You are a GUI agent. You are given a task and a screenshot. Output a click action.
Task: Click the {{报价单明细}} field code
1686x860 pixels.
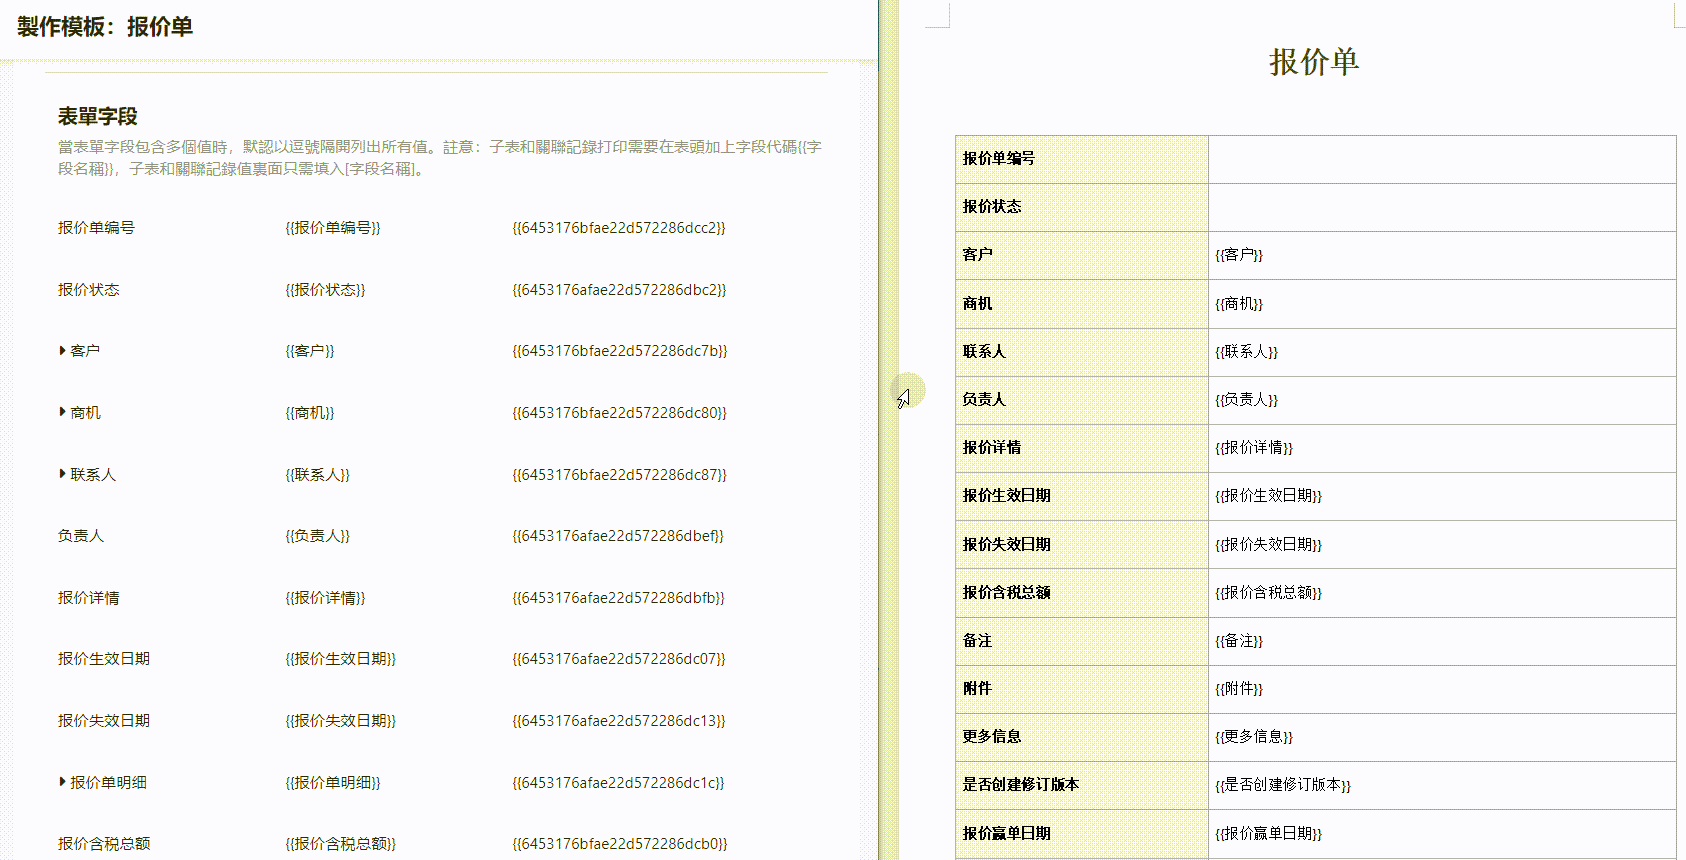click(x=333, y=783)
